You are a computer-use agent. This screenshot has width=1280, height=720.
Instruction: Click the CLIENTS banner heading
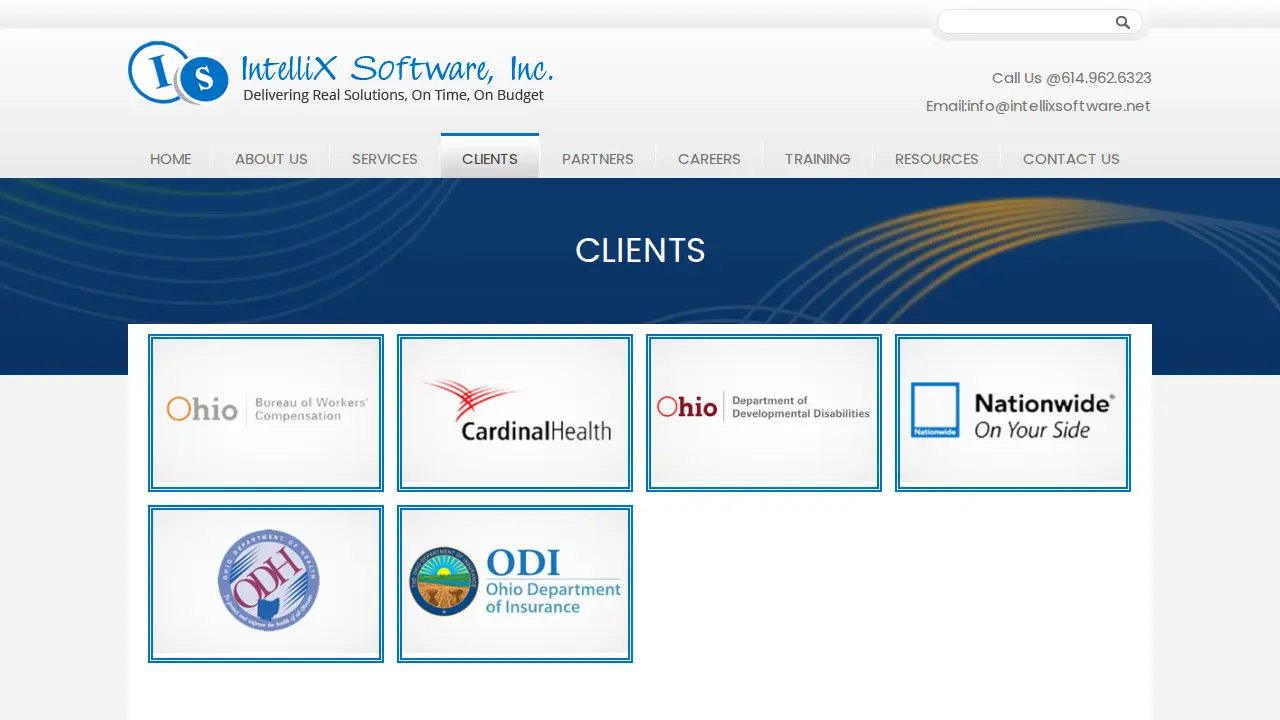[640, 250]
